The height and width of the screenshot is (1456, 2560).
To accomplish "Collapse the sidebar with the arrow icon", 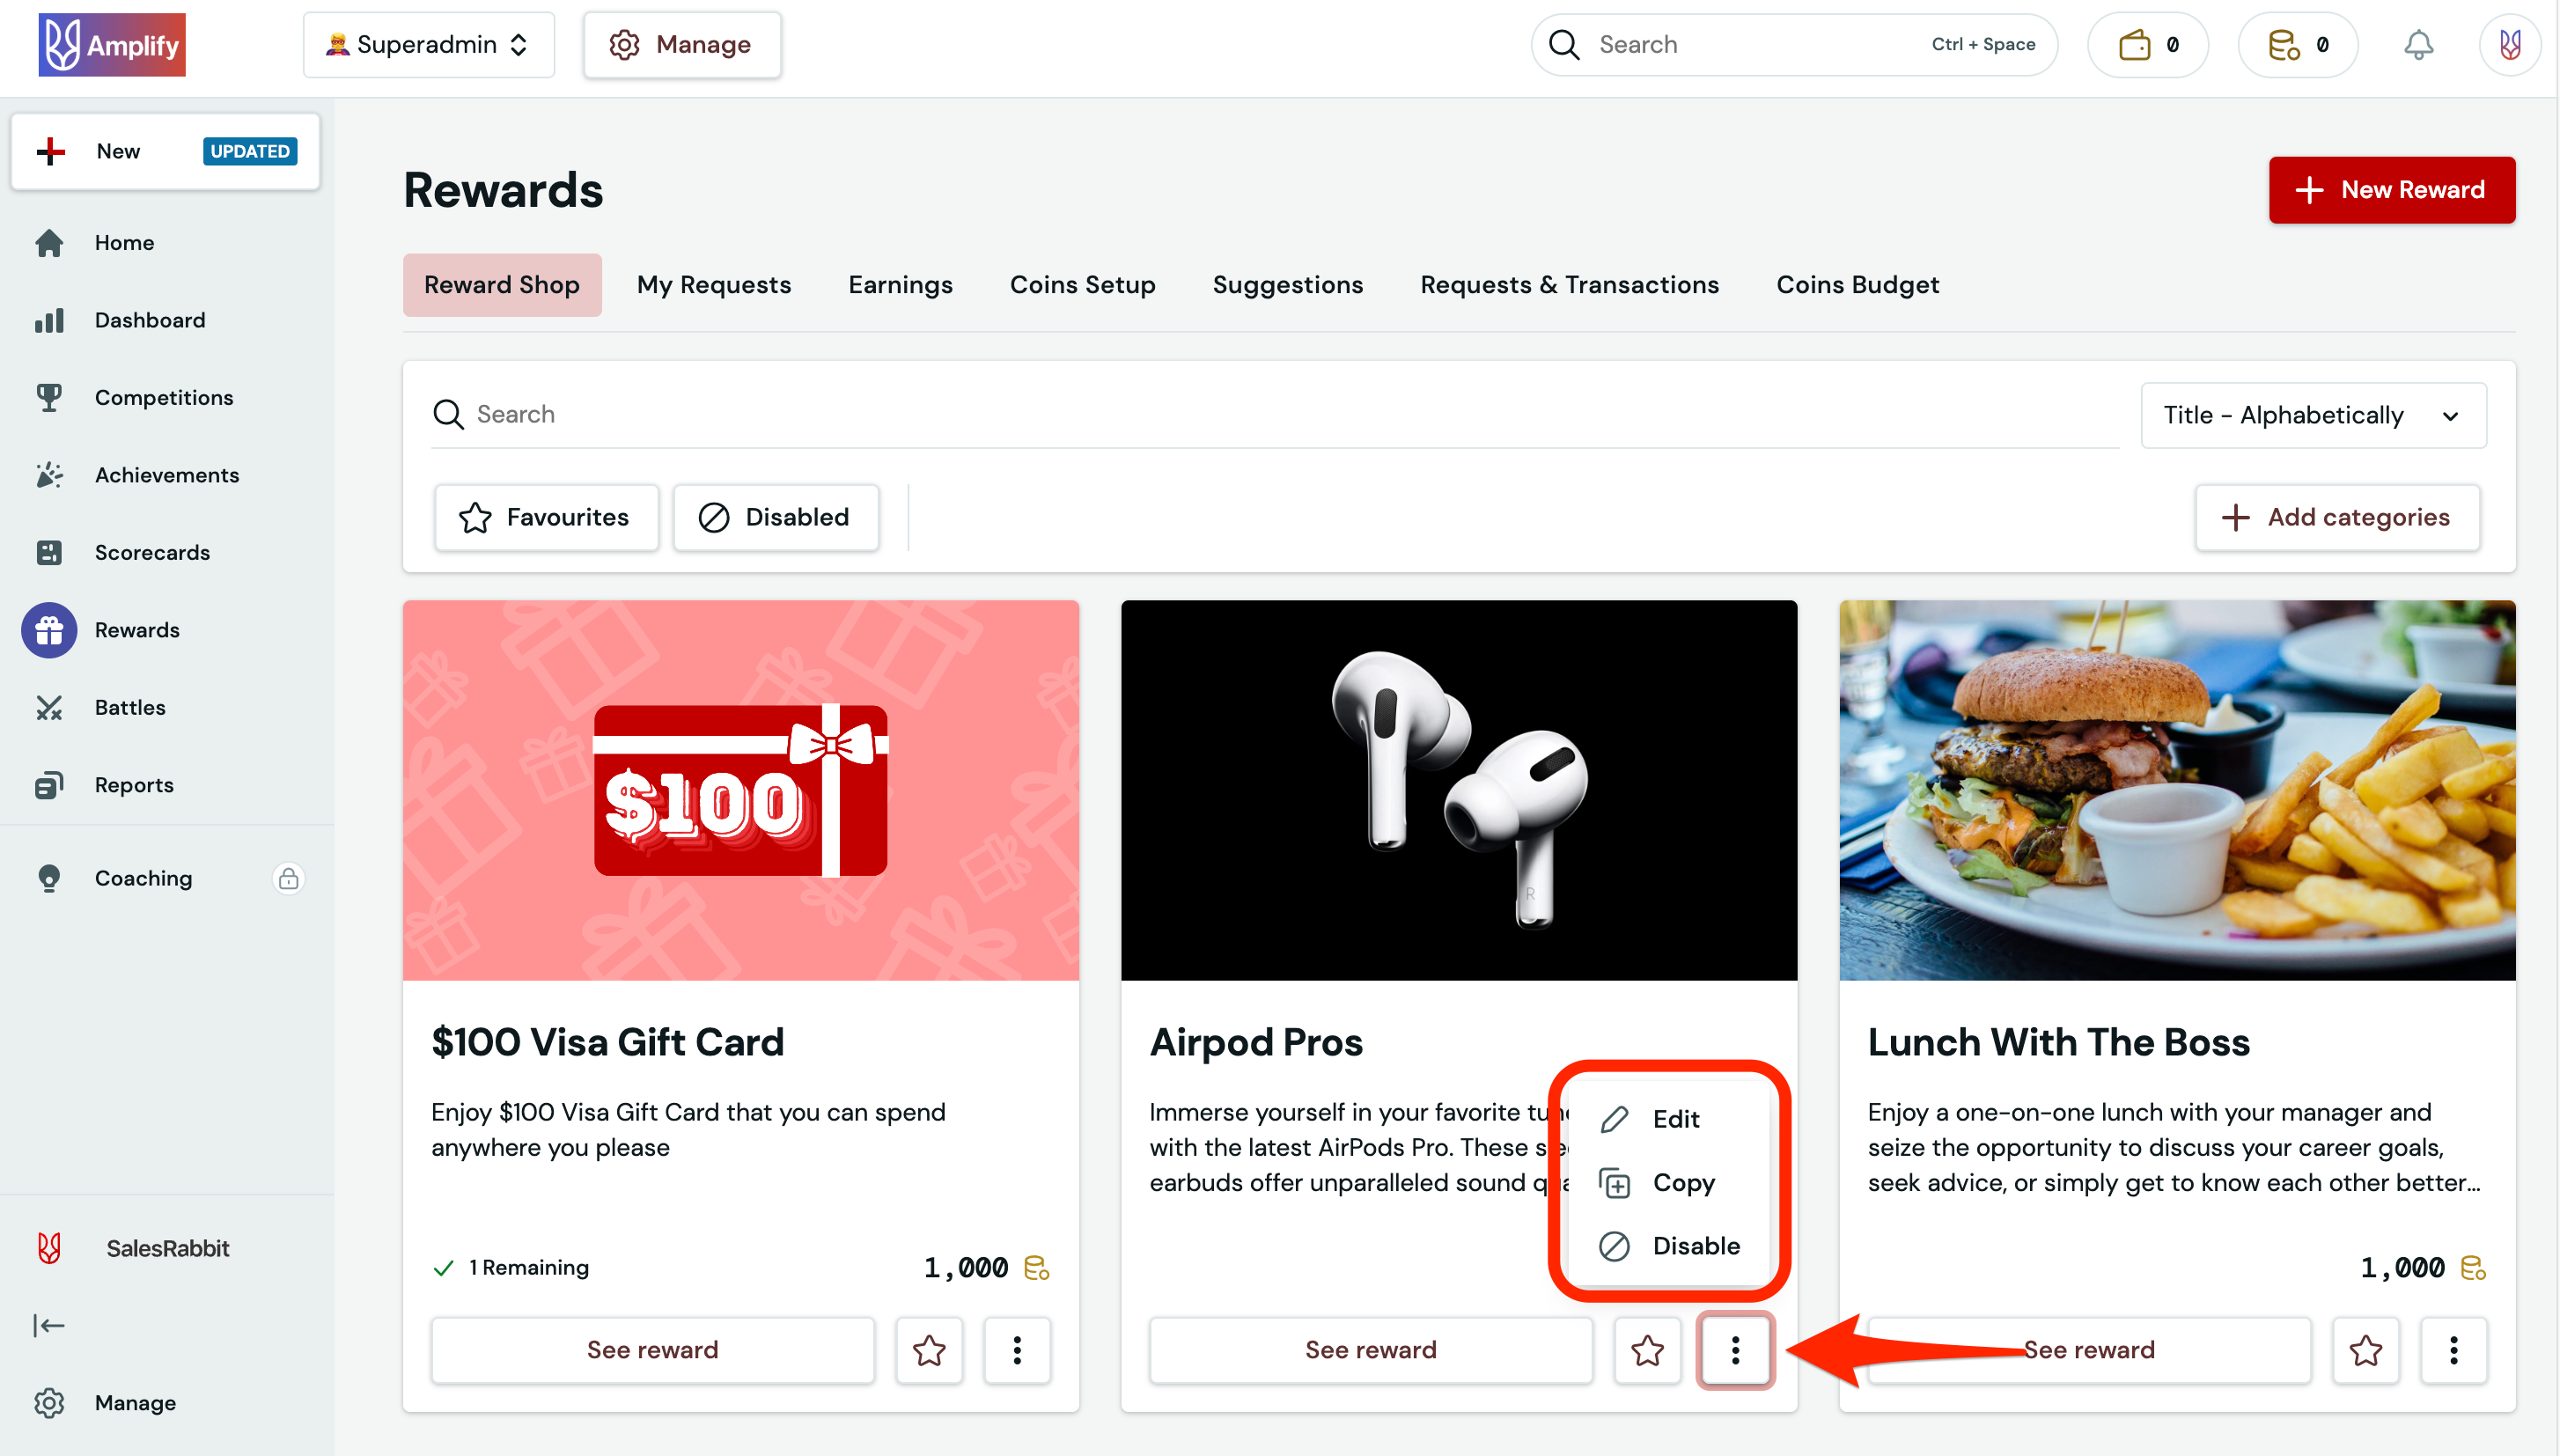I will [49, 1325].
